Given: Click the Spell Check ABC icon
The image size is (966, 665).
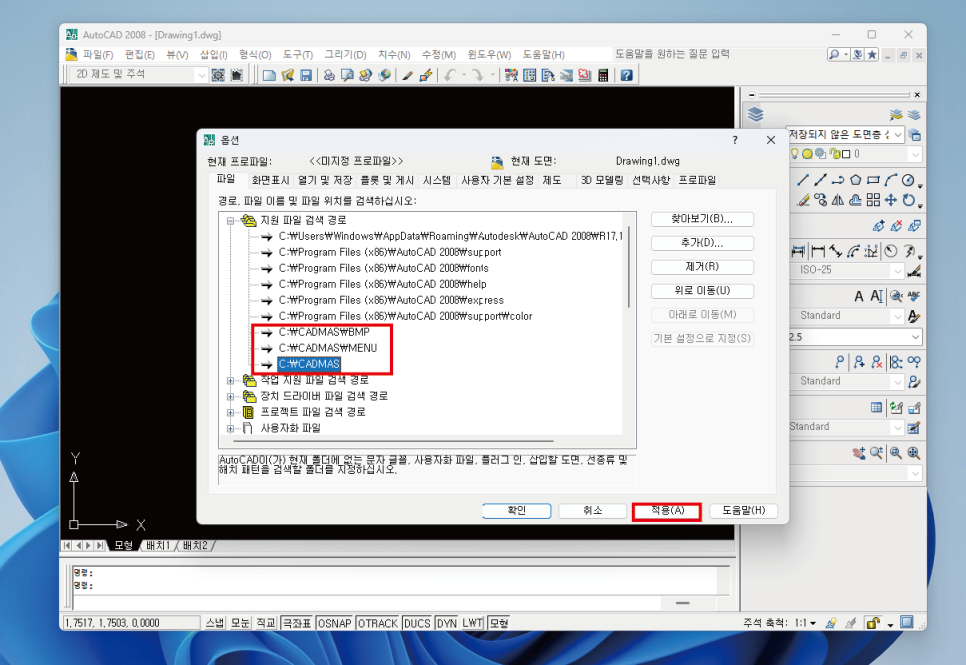Looking at the screenshot, I should coord(914,296).
